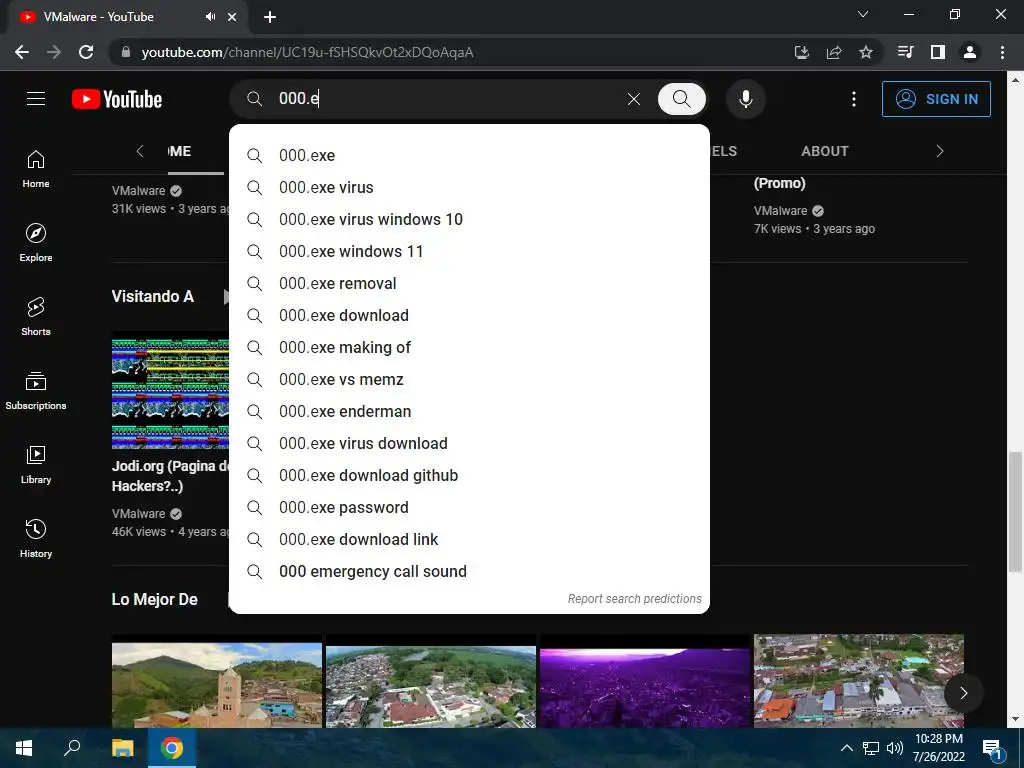Open History in the sidebar
Viewport: 1024px width, 768px height.
tap(36, 538)
